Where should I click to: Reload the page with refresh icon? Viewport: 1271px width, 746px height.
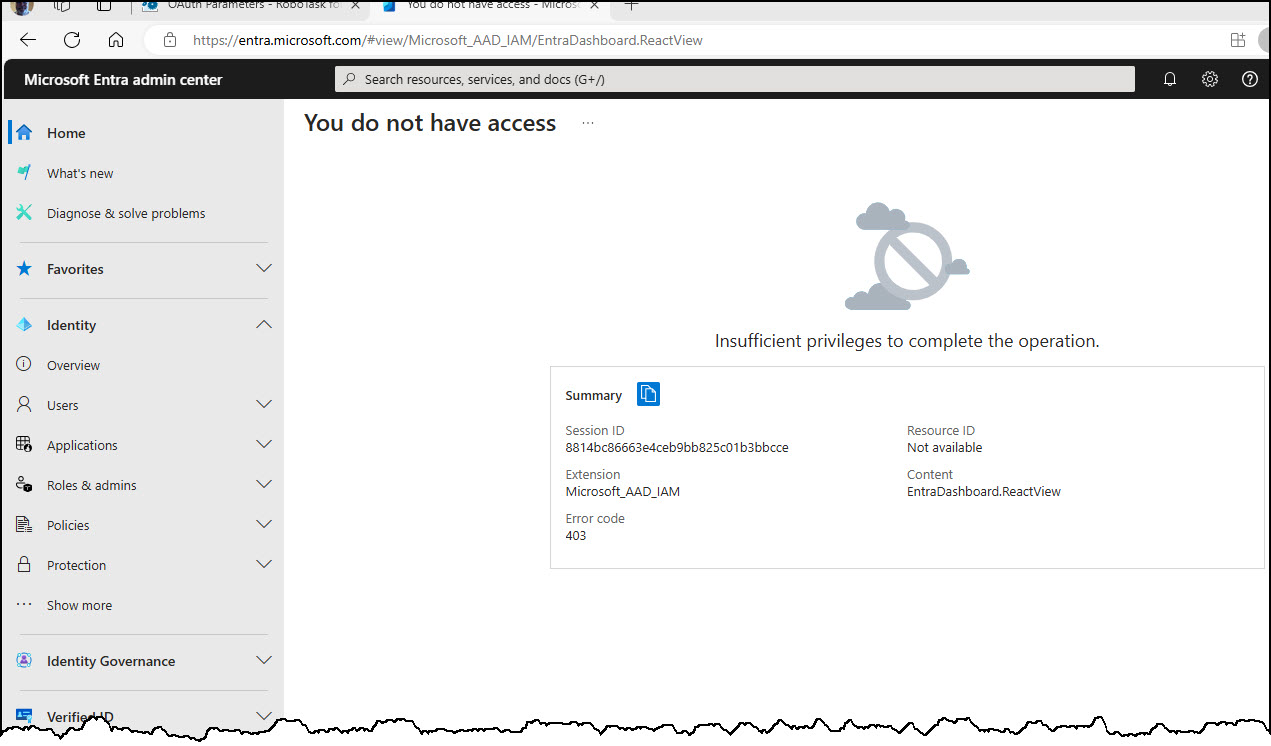[x=72, y=40]
